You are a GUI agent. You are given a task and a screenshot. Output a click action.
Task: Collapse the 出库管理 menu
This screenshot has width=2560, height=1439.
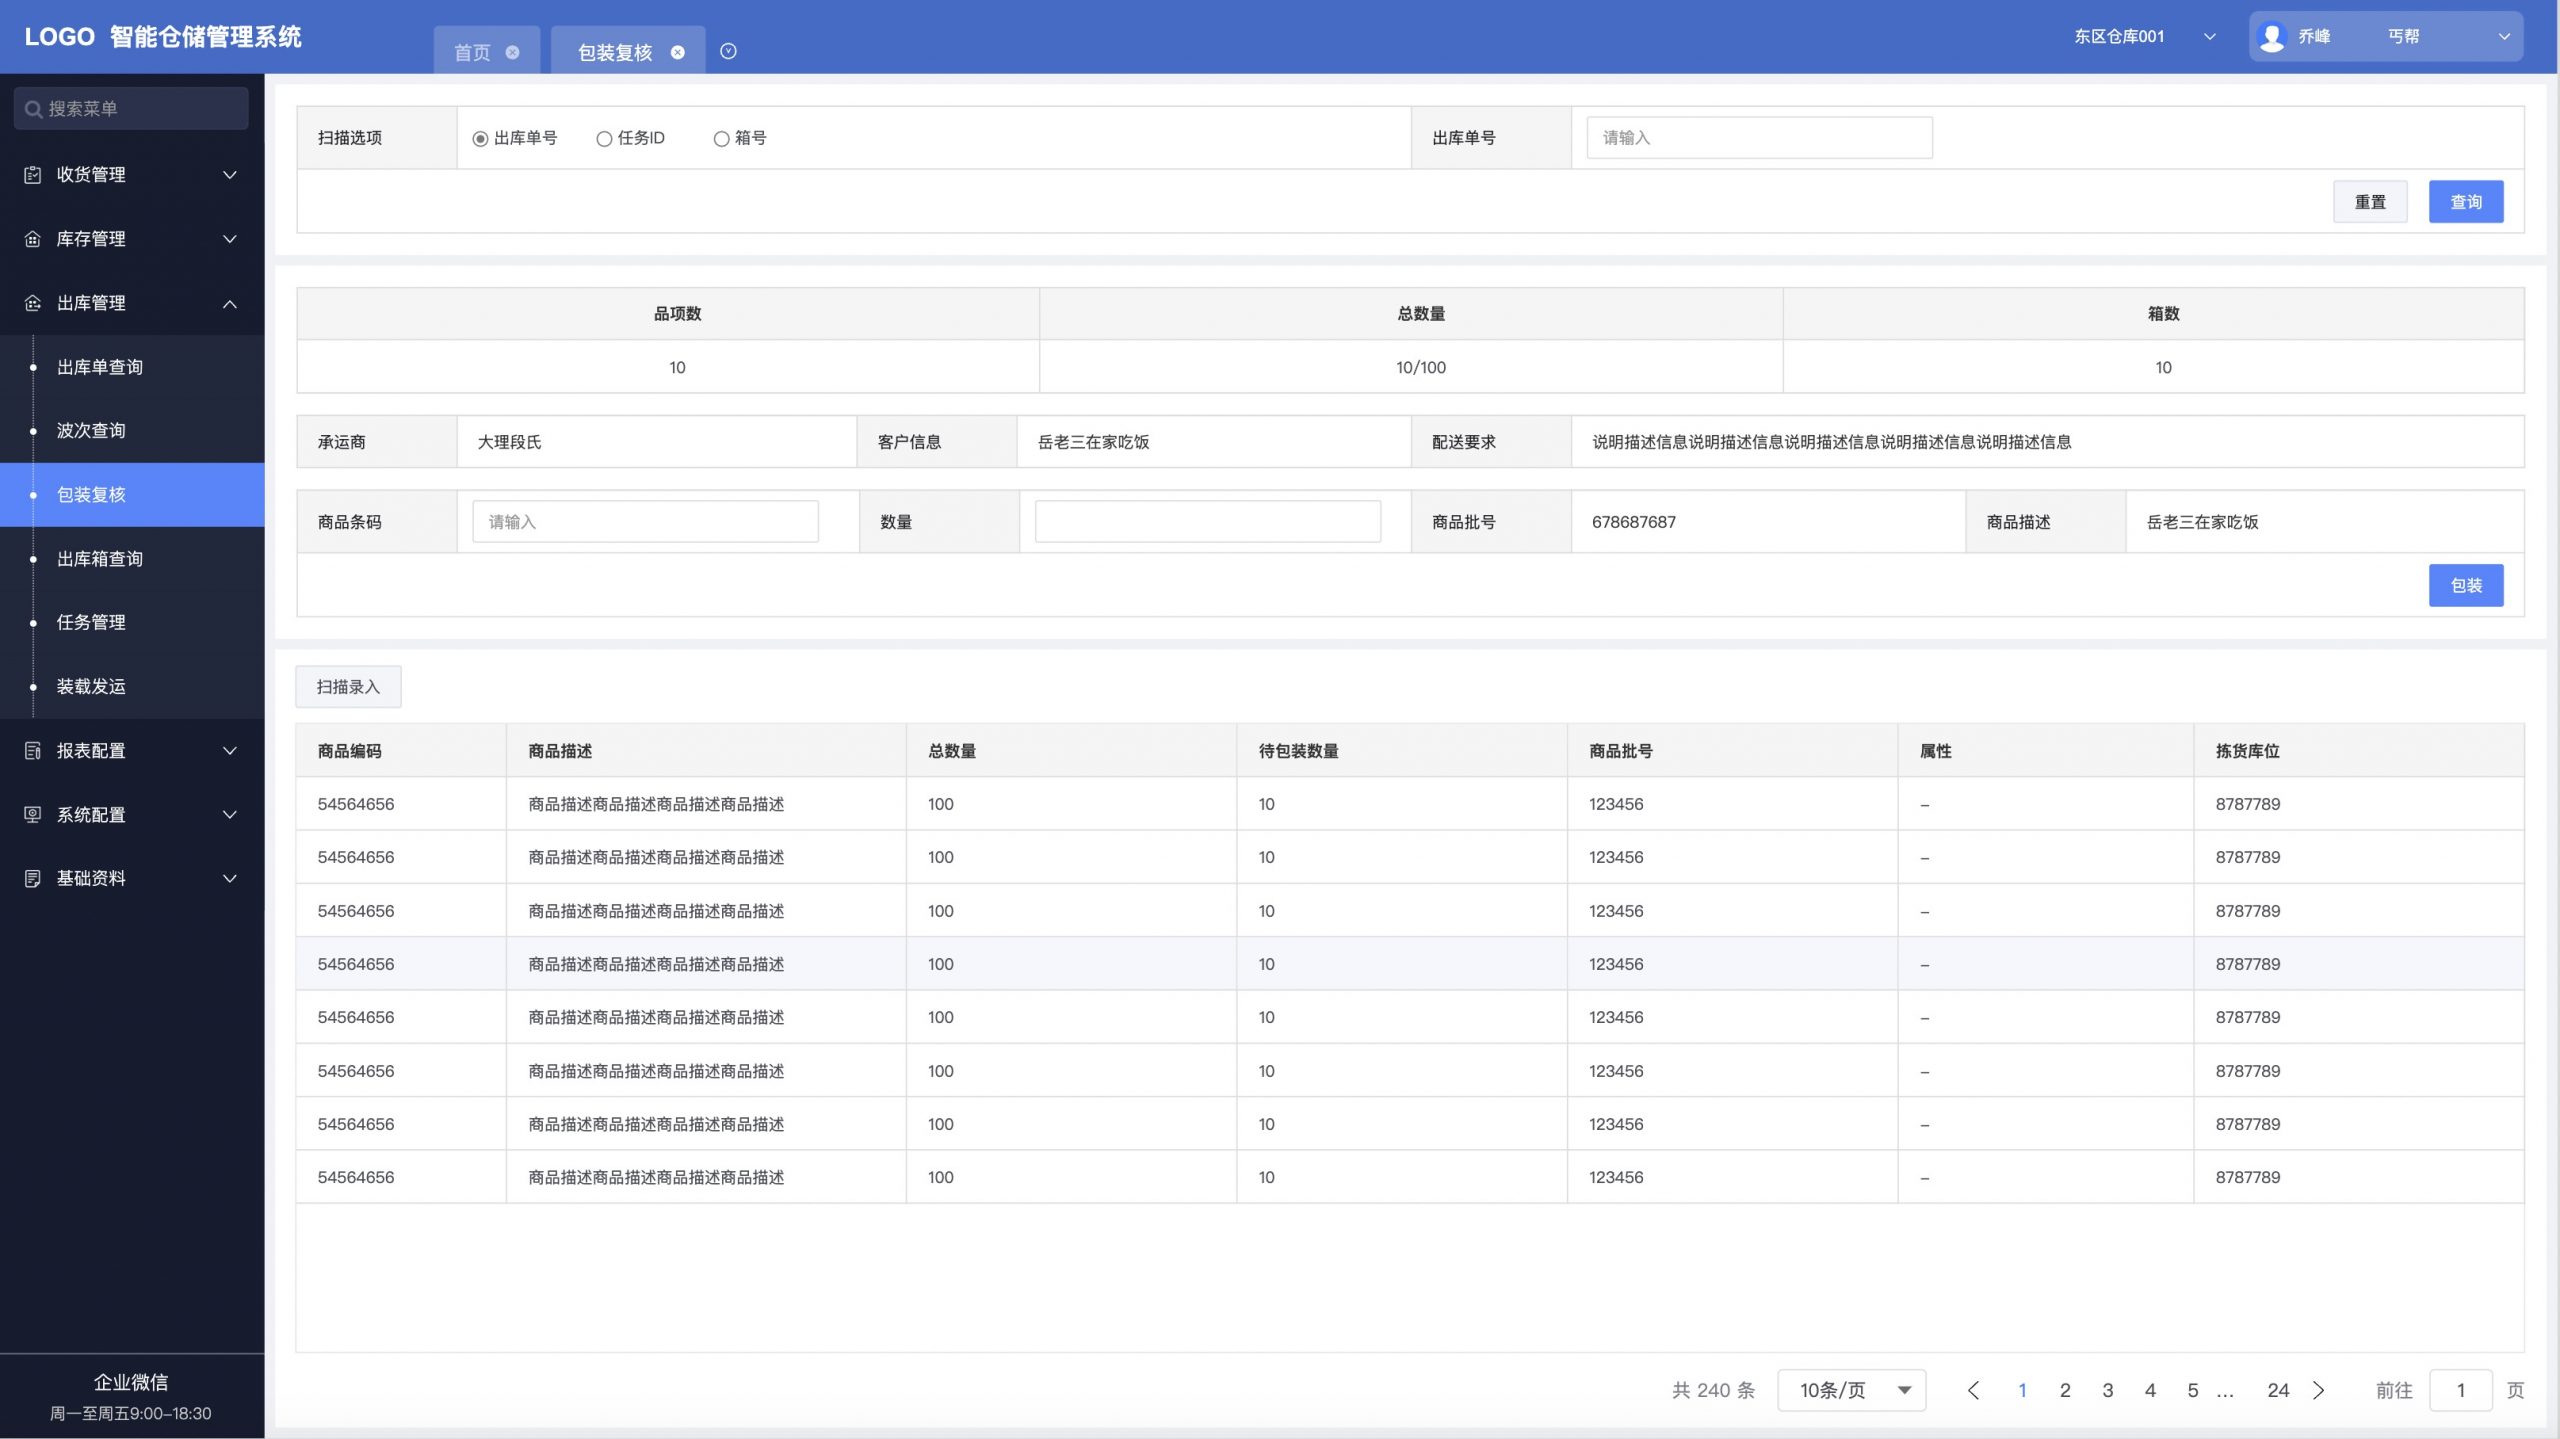coord(229,303)
